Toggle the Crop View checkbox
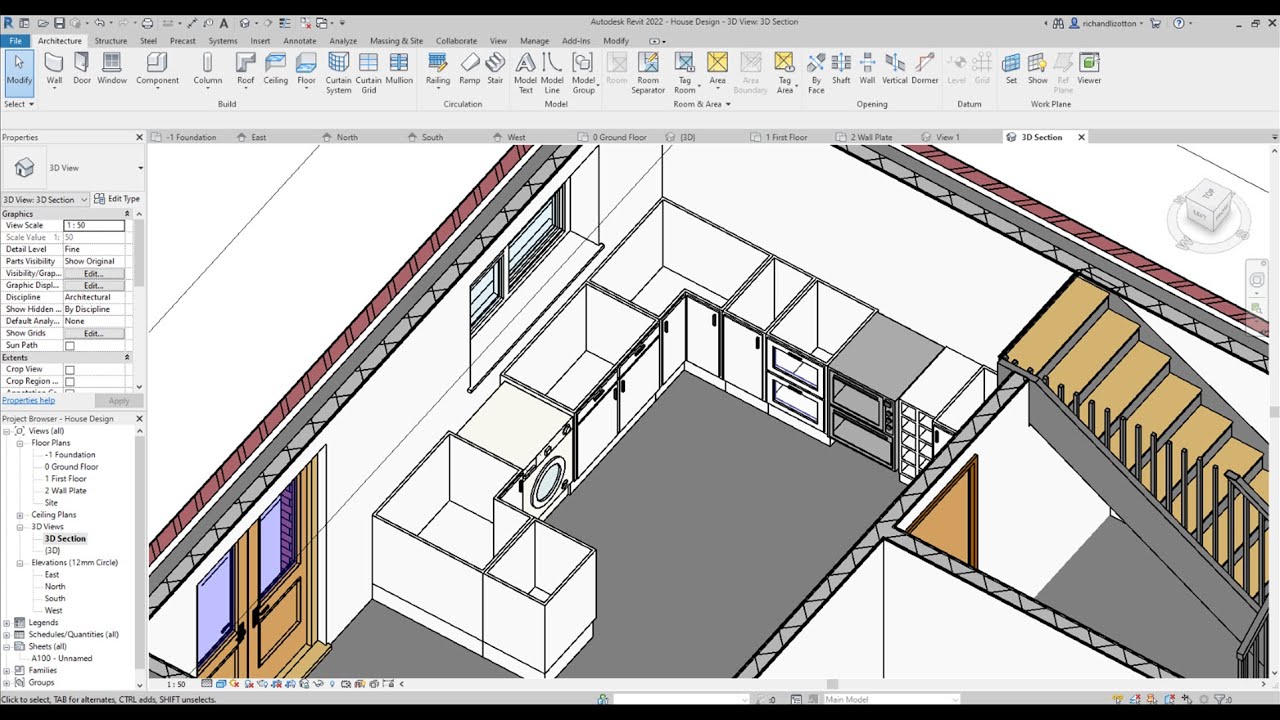Viewport: 1280px width, 720px height. coord(70,370)
